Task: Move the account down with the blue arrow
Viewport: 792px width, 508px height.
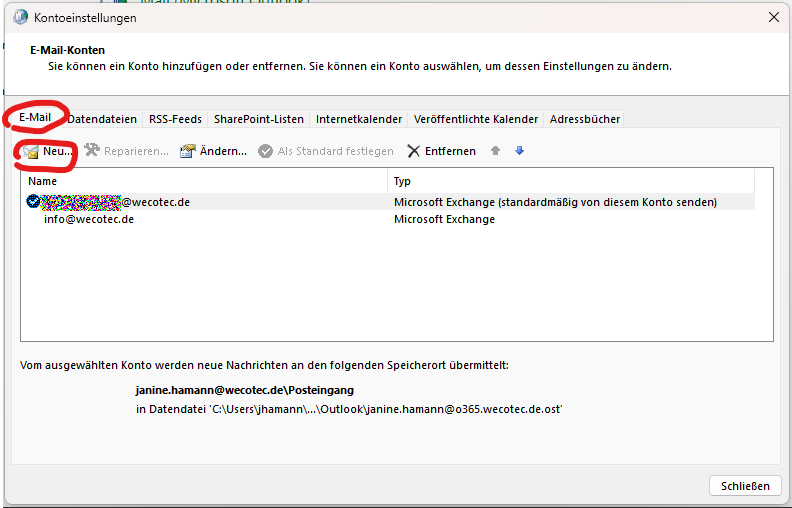Action: (x=519, y=150)
